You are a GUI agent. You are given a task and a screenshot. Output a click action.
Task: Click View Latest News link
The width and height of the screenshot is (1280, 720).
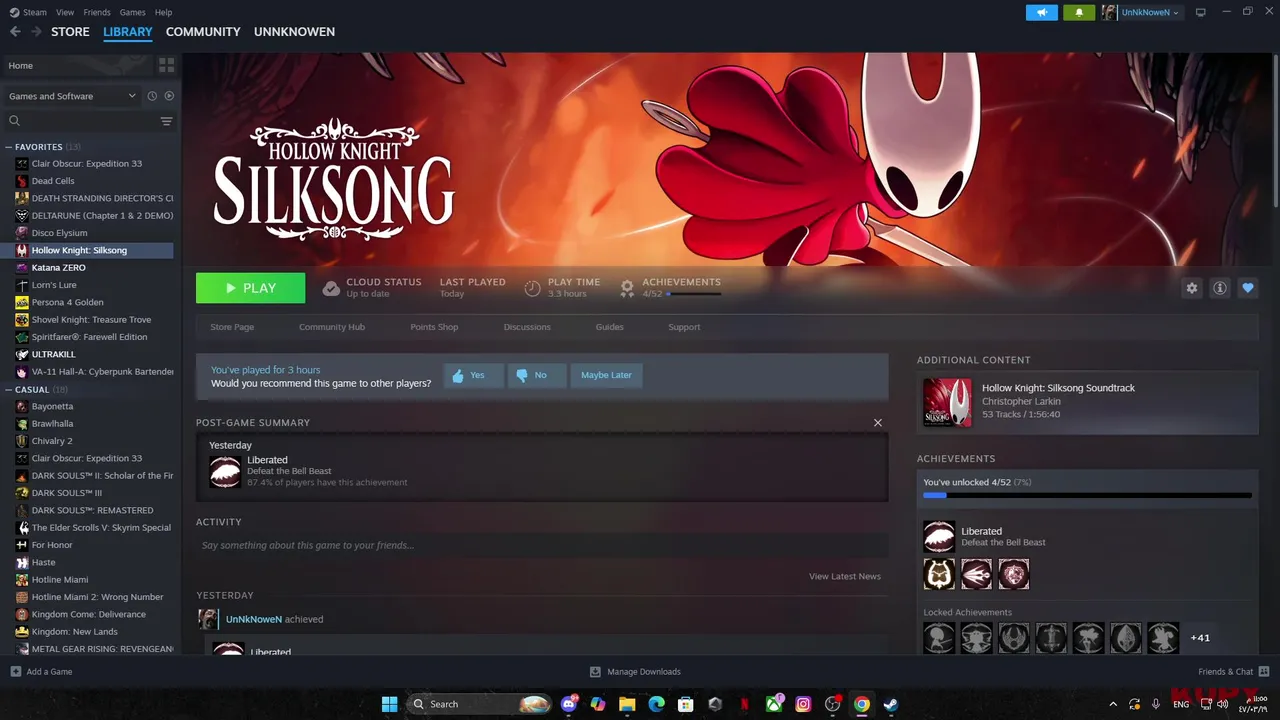click(x=845, y=576)
